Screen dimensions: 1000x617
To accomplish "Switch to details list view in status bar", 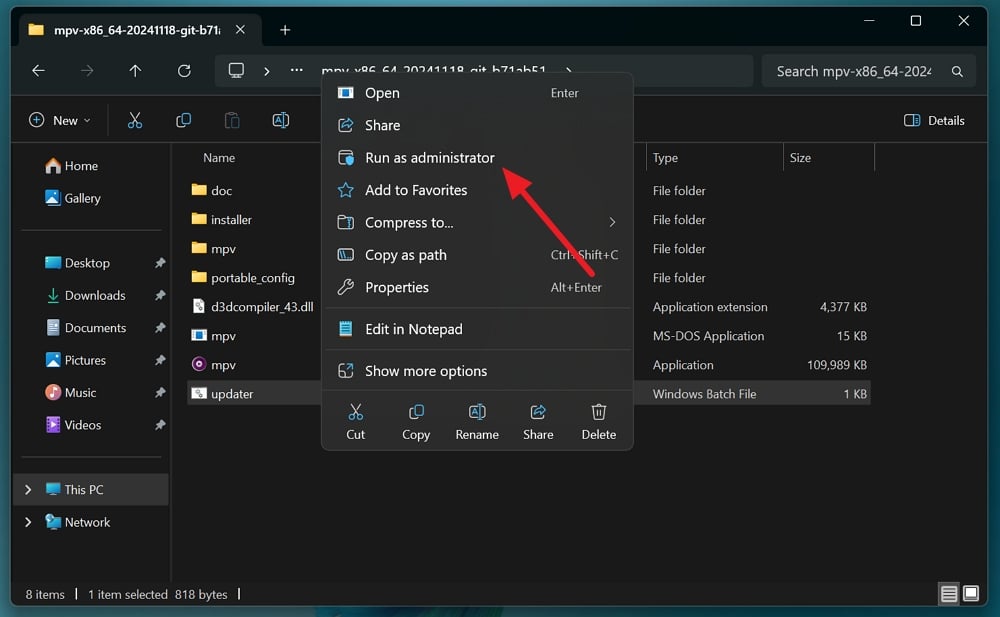I will (x=948, y=594).
